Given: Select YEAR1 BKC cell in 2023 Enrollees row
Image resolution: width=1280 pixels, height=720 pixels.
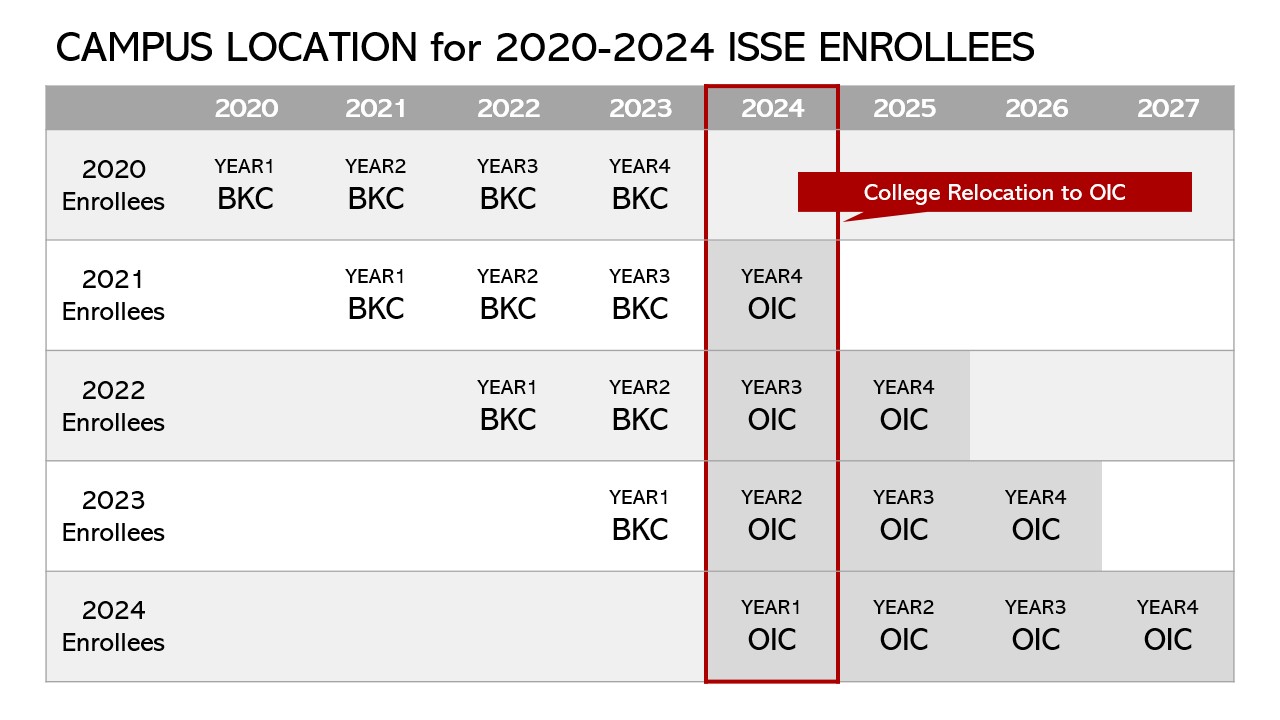Looking at the screenshot, I should [640, 516].
